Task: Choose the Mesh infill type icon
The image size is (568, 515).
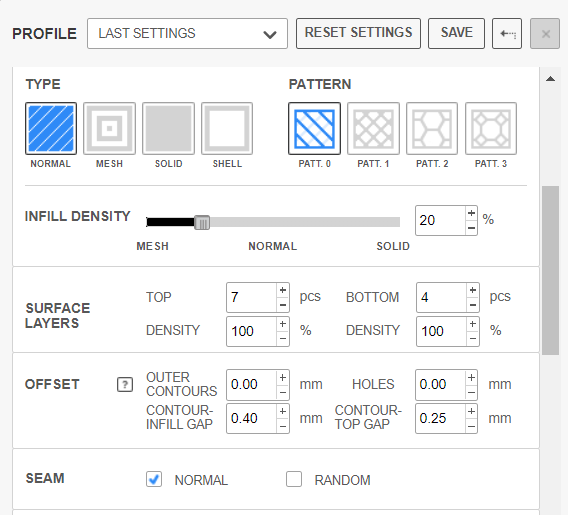Action: [x=109, y=128]
